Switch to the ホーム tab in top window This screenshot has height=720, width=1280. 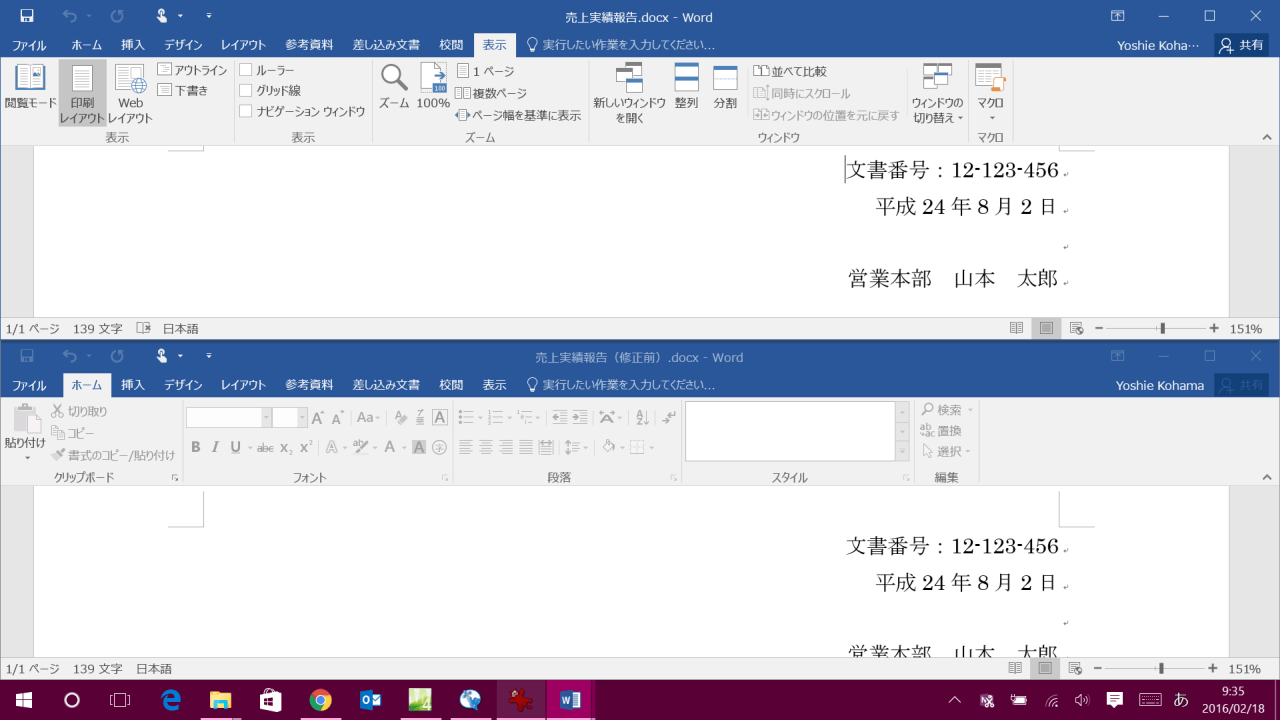[86, 45]
